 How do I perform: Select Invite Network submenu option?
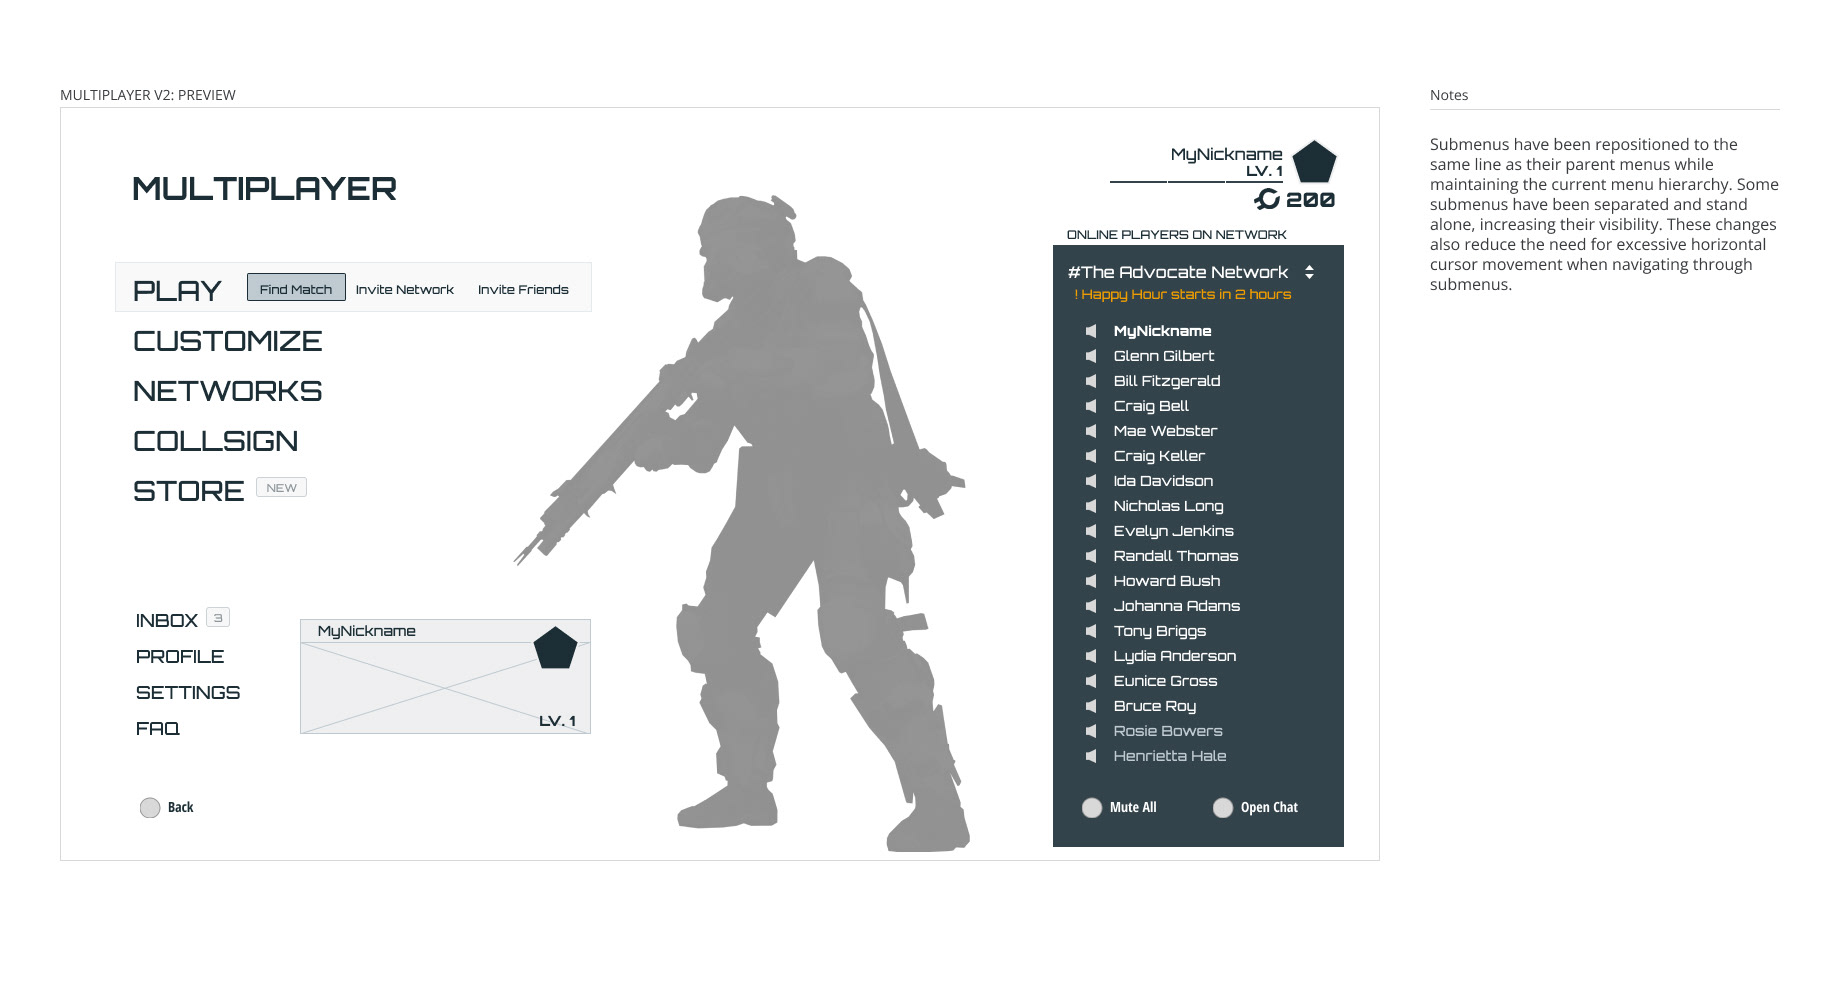click(405, 290)
